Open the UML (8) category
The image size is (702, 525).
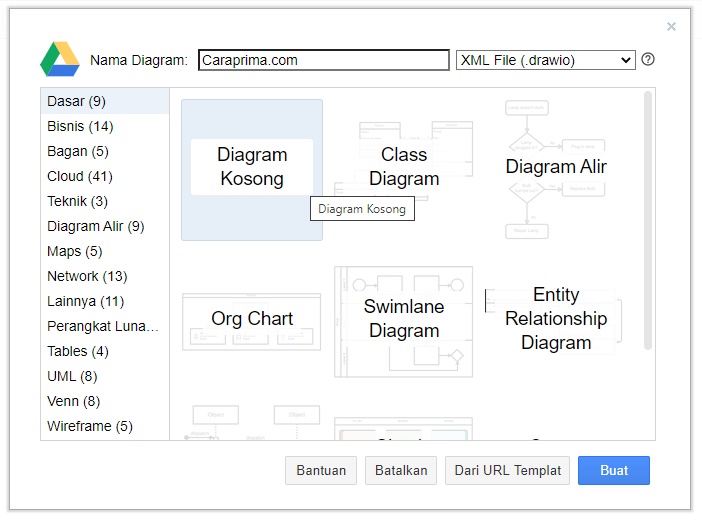(72, 376)
